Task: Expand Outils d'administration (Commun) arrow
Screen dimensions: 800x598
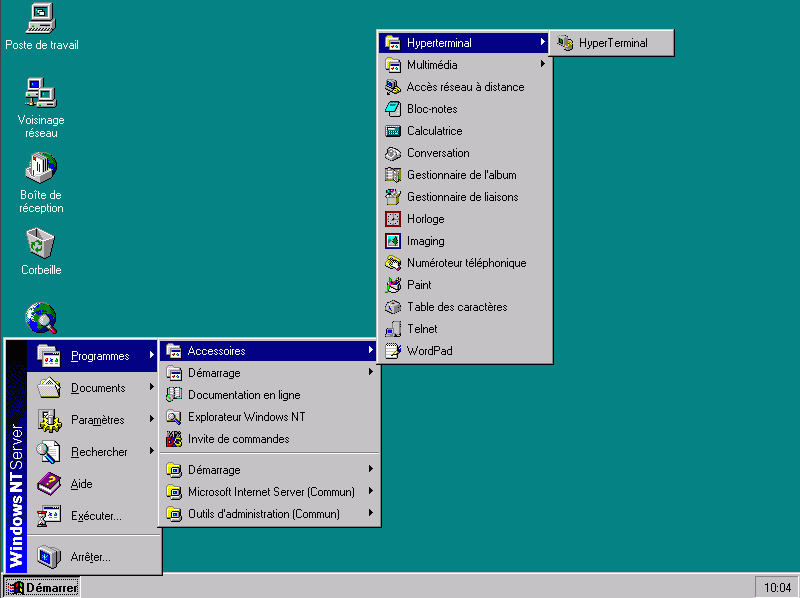Action: click(371, 513)
